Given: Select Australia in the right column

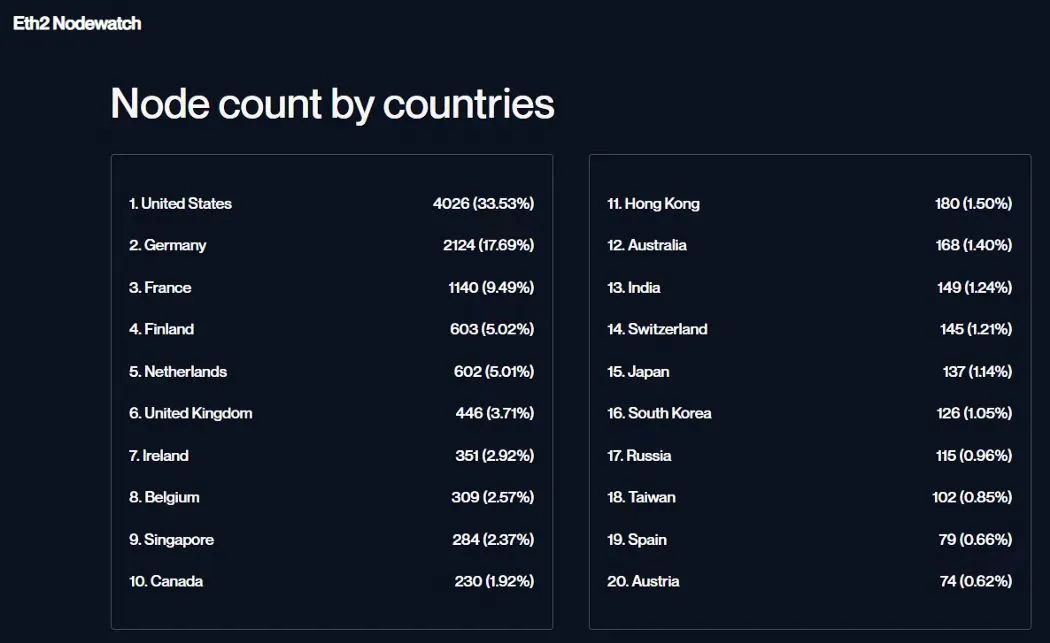Looking at the screenshot, I should click(x=647, y=246).
